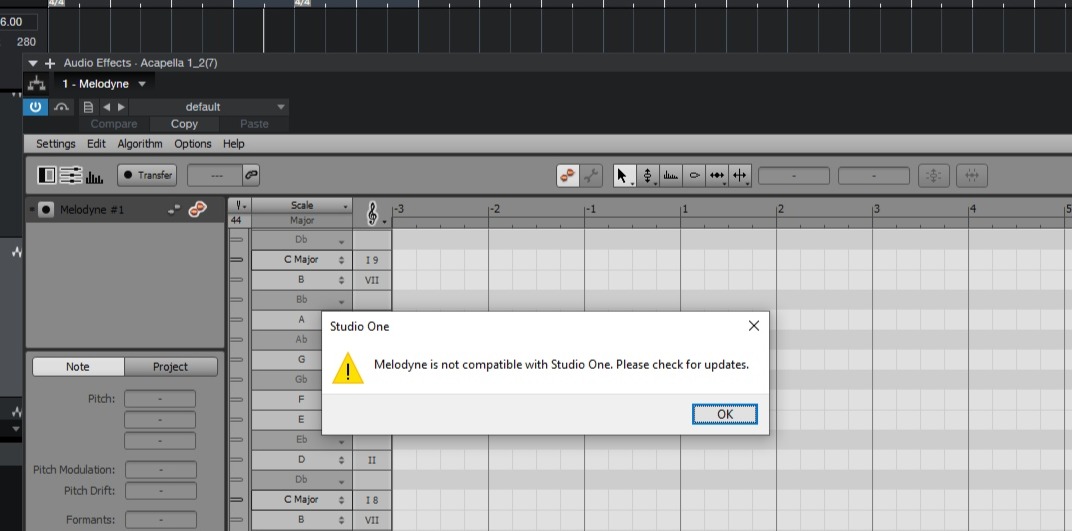Switch to note assignment mode (wrench icon)

click(x=591, y=176)
